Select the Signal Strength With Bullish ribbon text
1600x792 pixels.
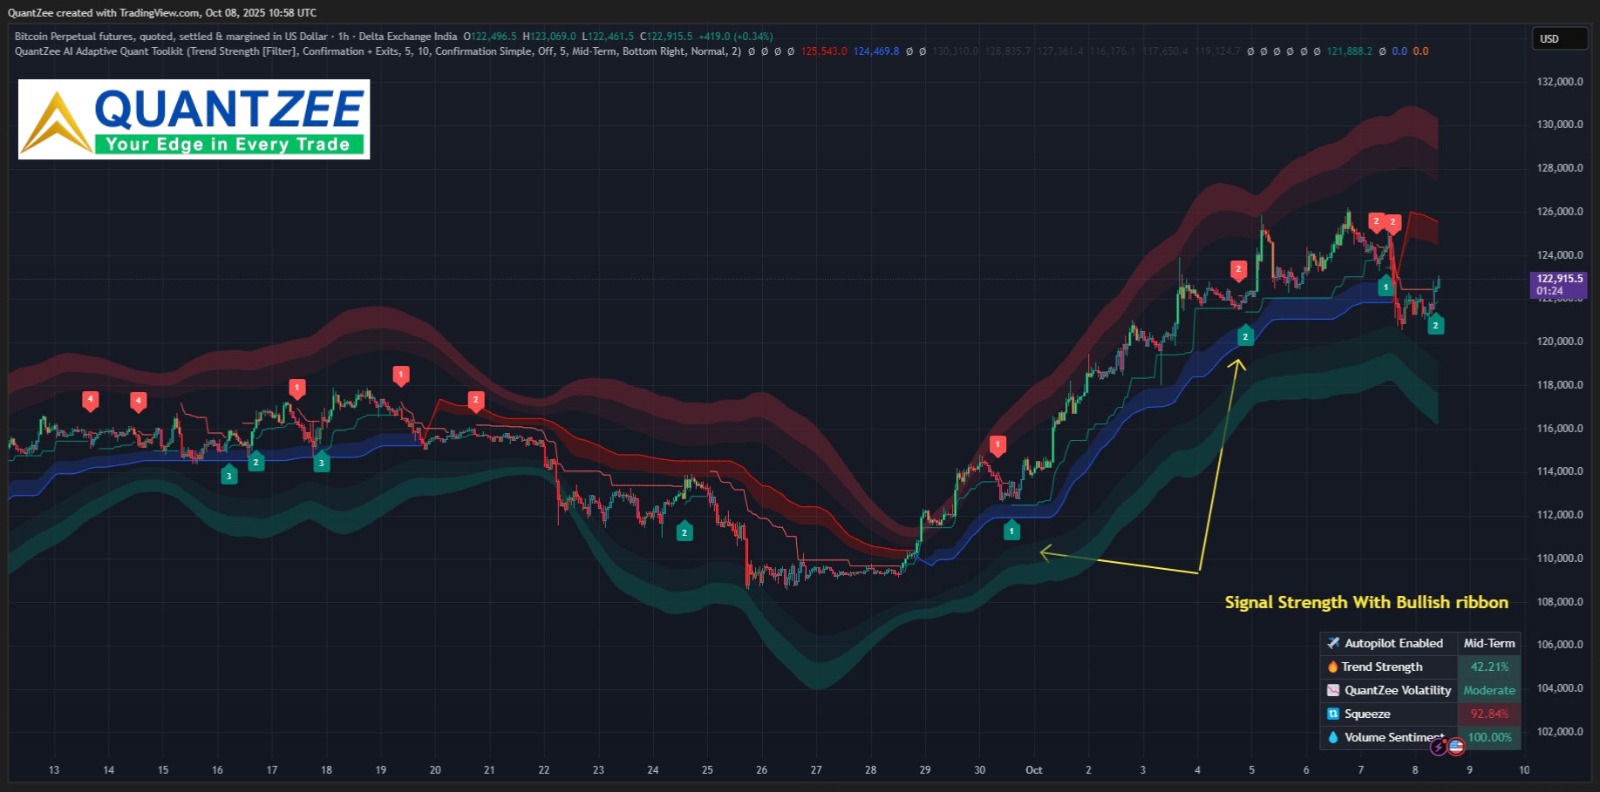1366,602
